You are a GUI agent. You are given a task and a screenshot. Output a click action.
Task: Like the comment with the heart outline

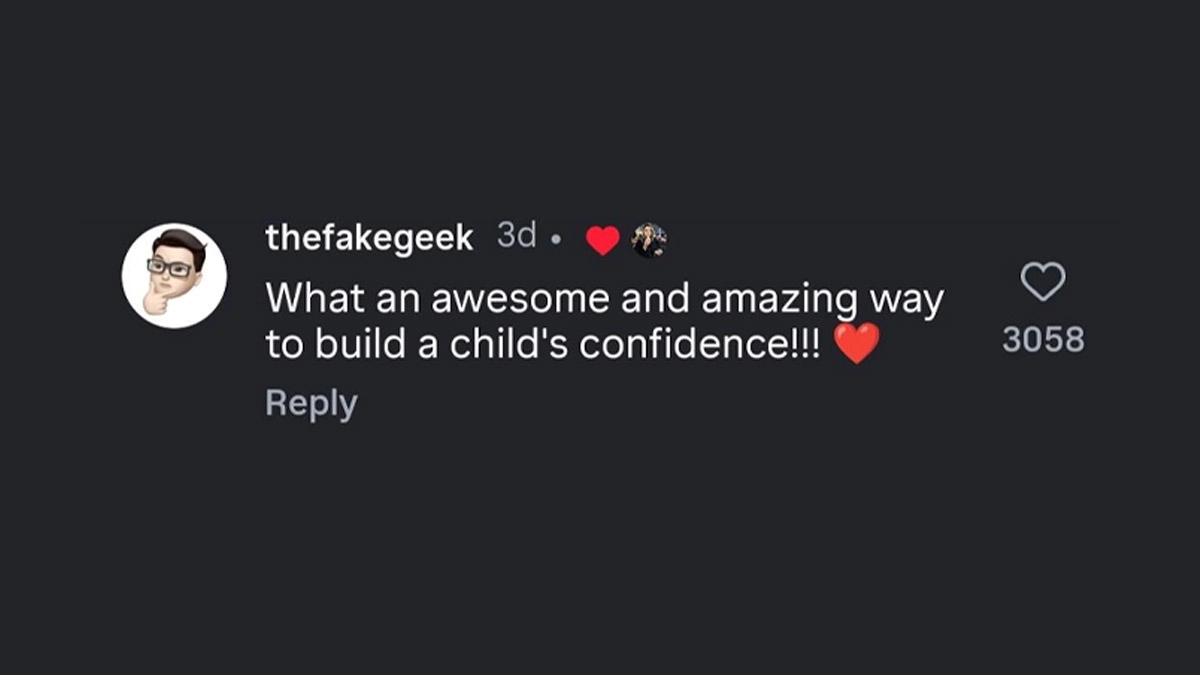(x=1043, y=282)
